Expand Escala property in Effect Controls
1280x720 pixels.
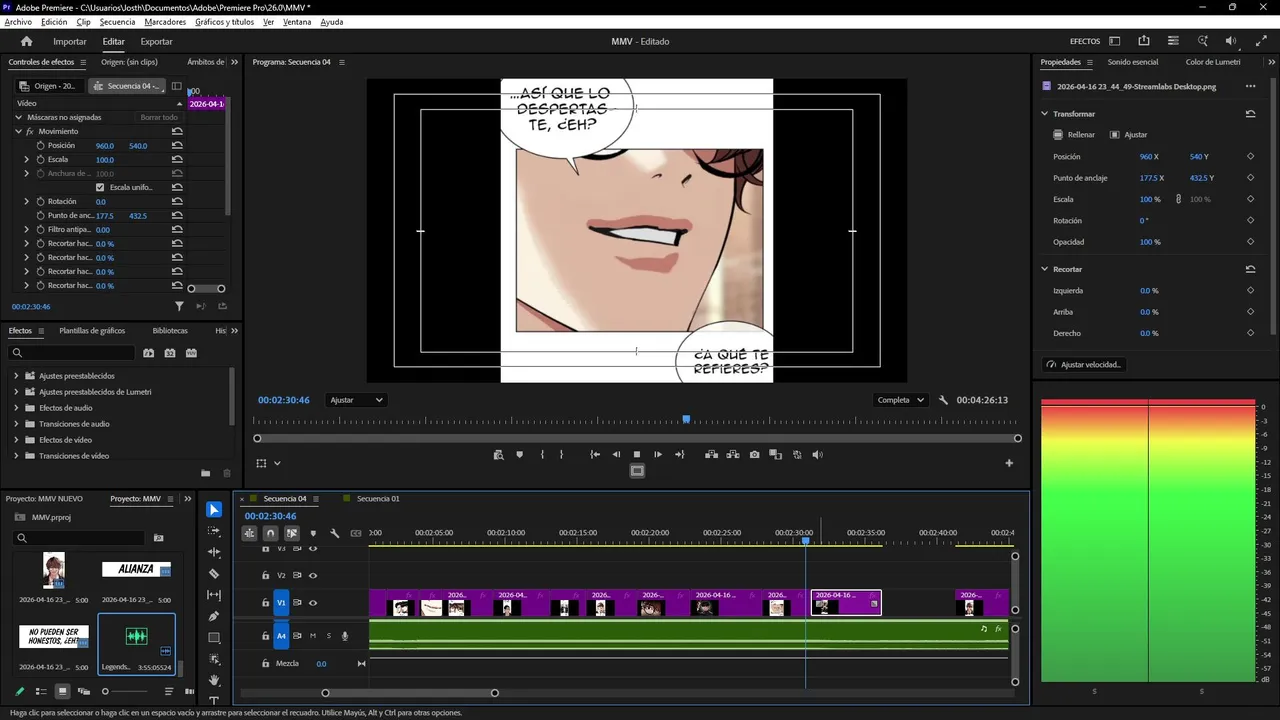[27, 159]
